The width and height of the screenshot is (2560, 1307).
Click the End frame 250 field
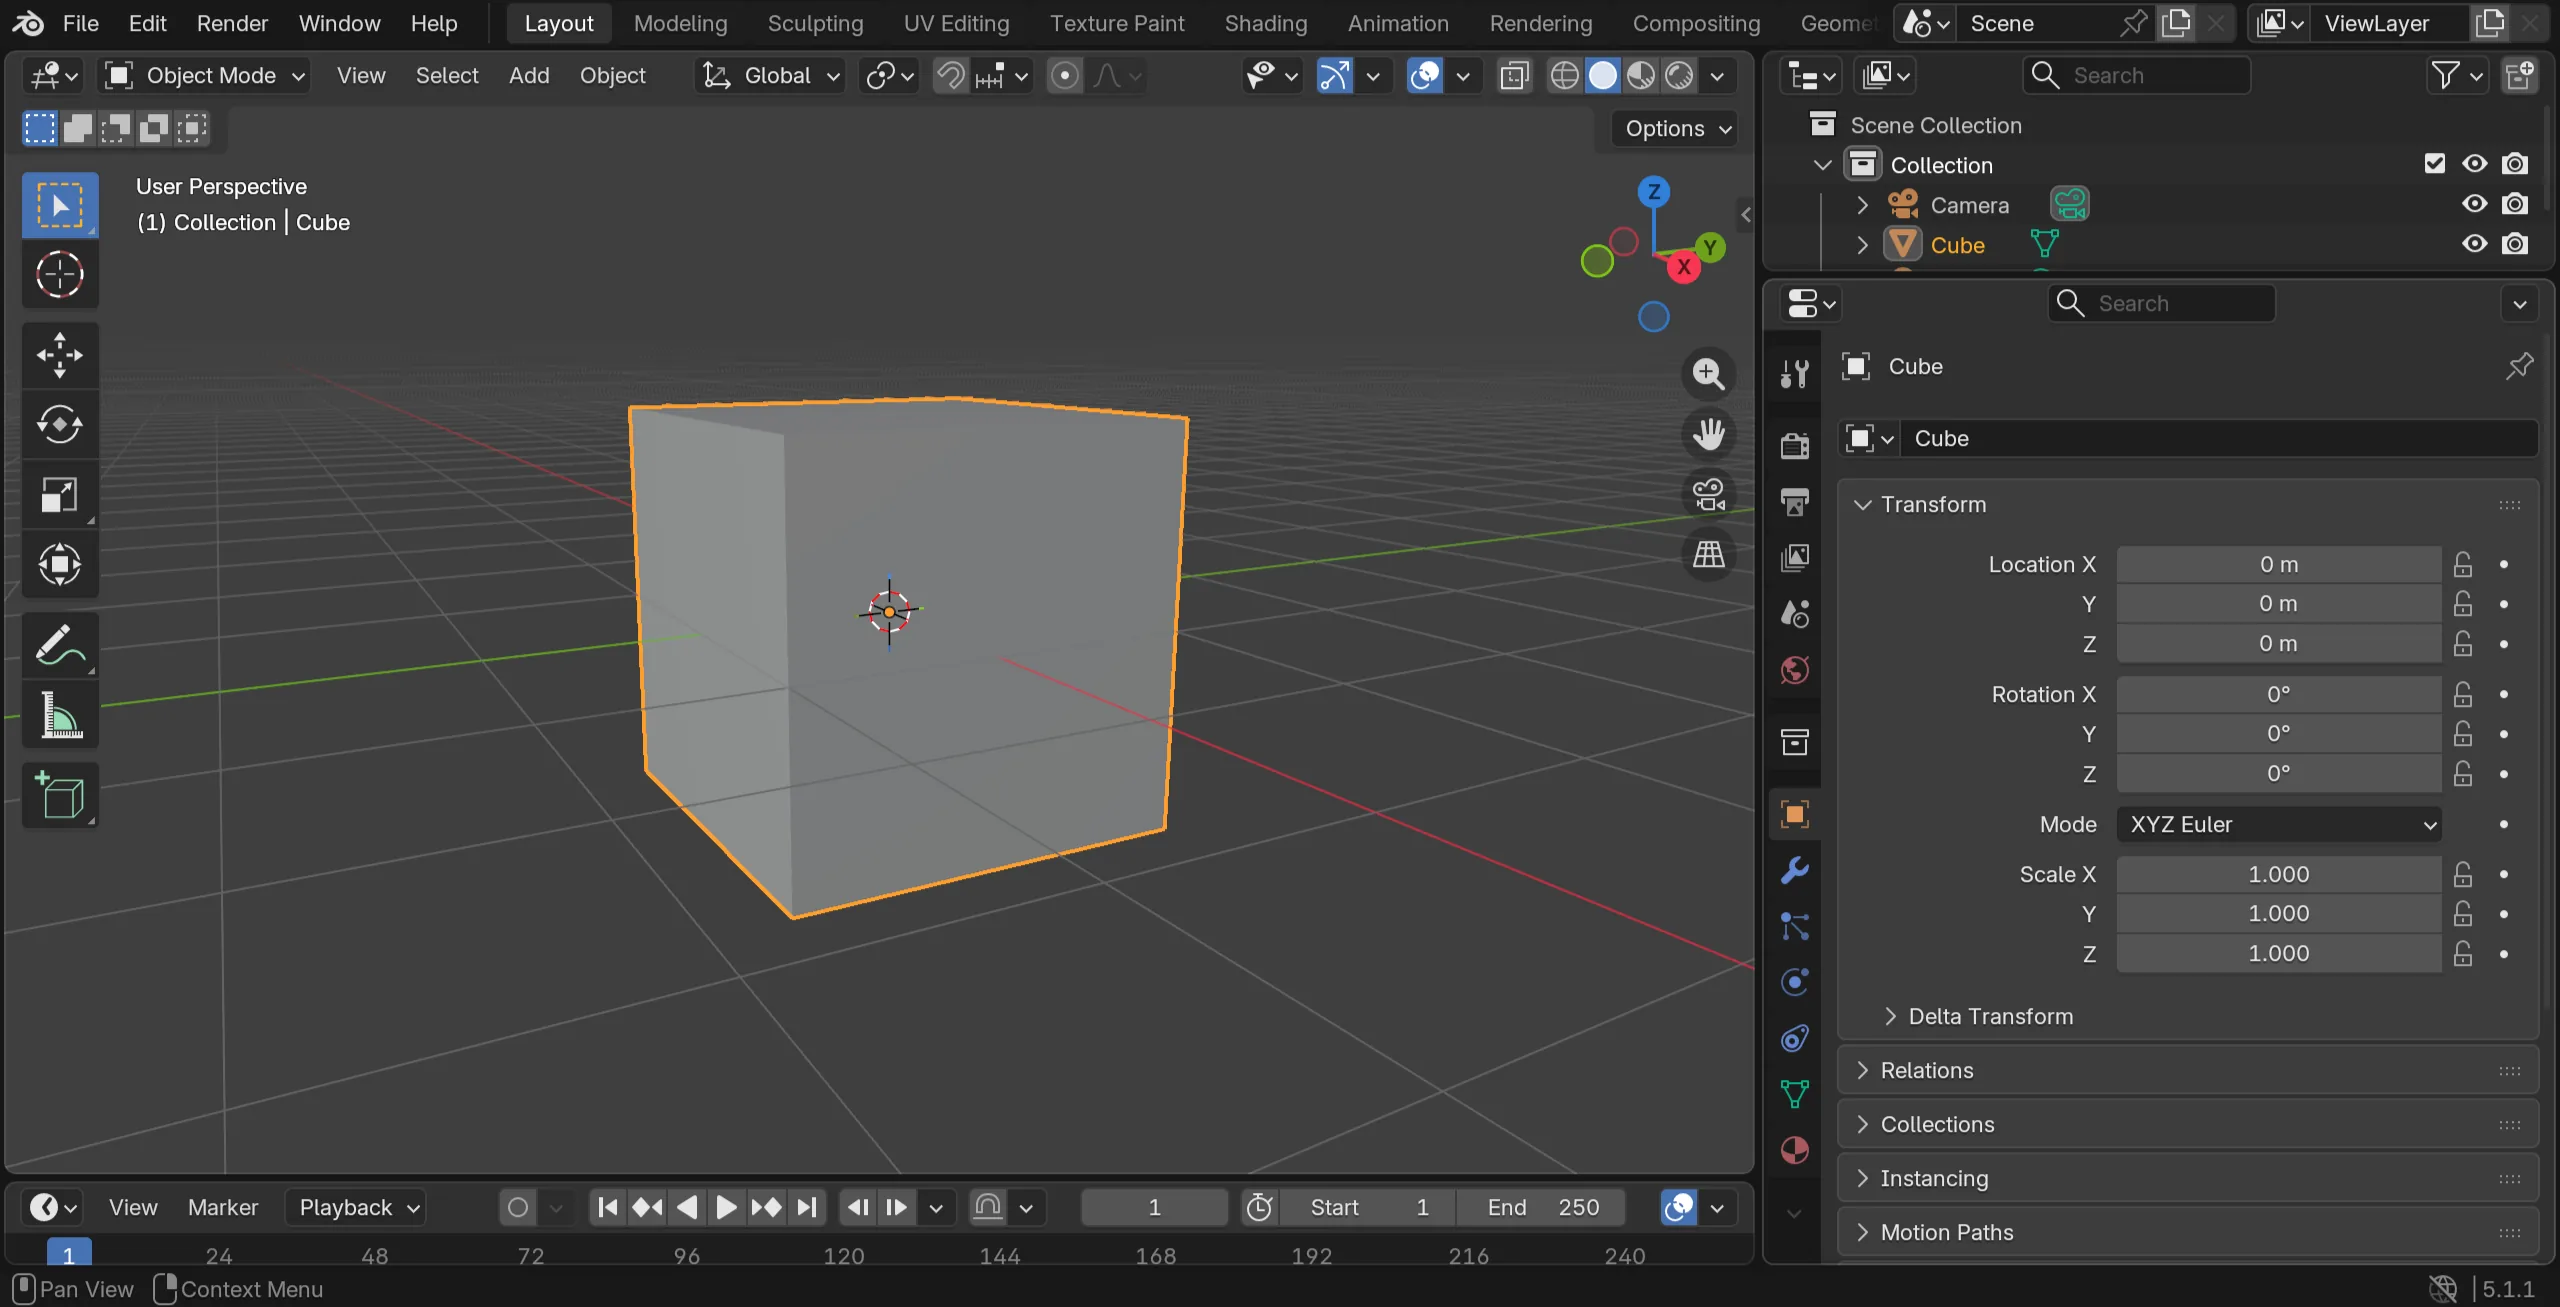pos(1541,1208)
